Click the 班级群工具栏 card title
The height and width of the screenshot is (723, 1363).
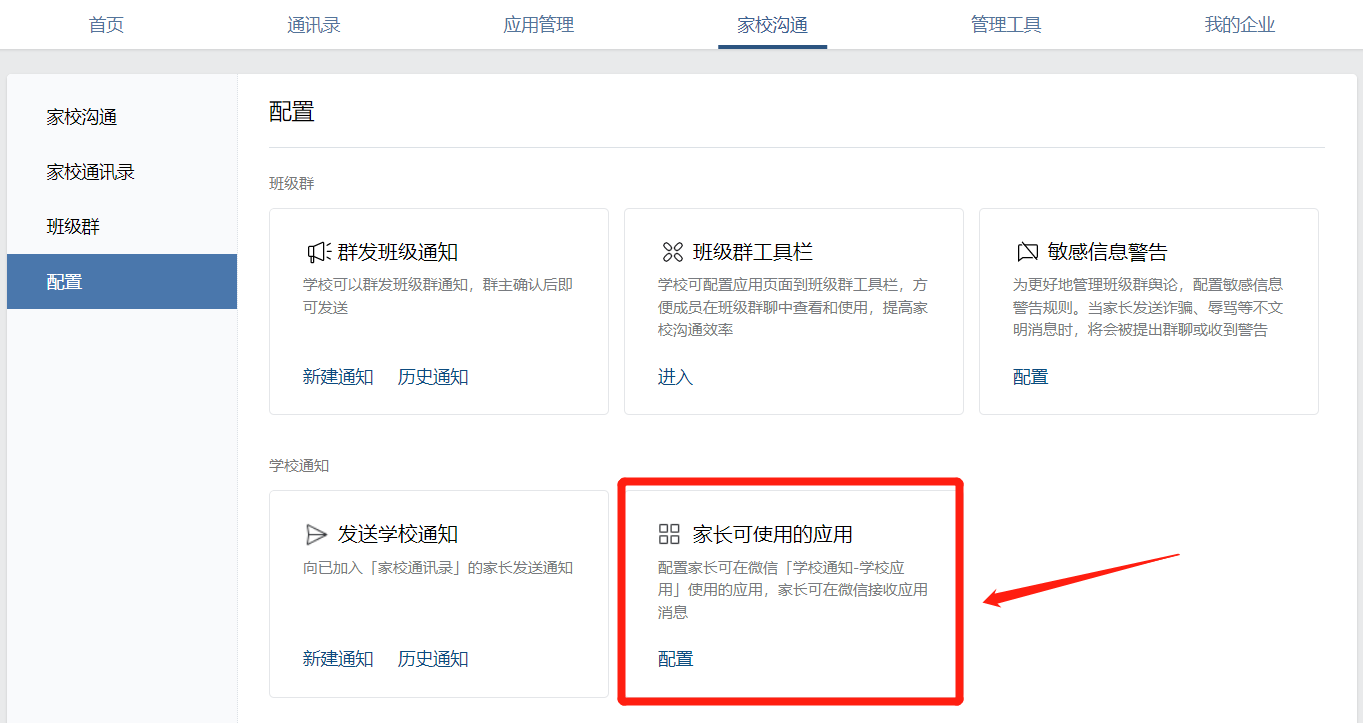pyautogui.click(x=753, y=252)
